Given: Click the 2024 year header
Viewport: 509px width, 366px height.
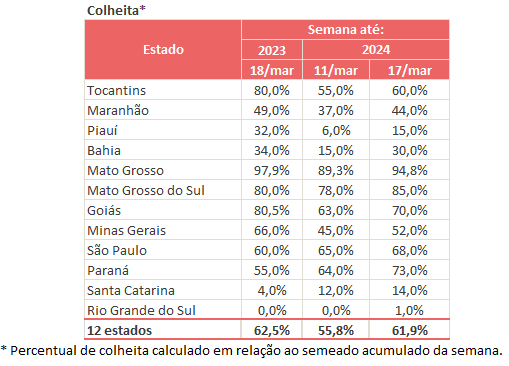Looking at the screenshot, I should [376, 50].
